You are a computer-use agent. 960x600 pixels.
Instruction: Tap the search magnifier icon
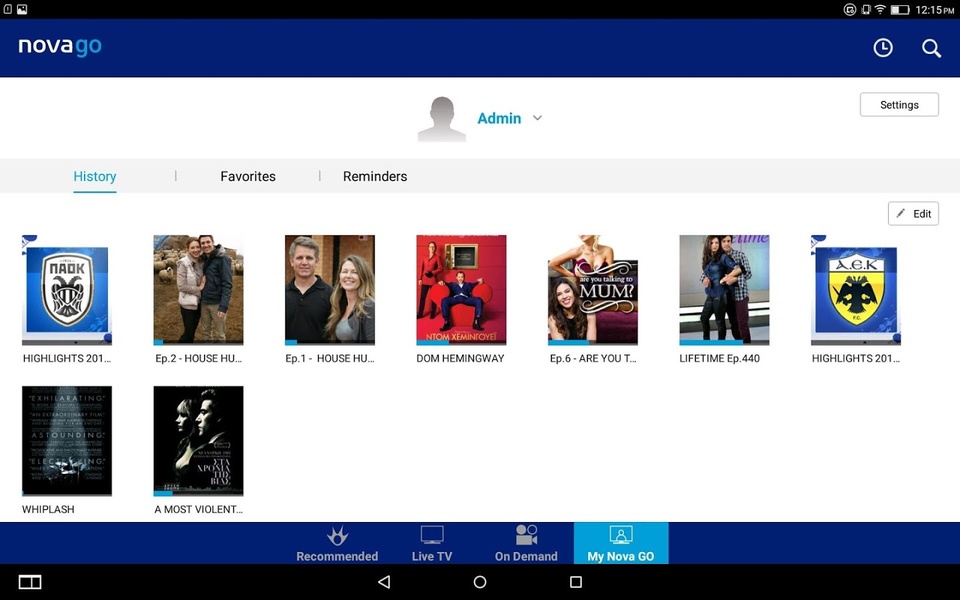(931, 48)
